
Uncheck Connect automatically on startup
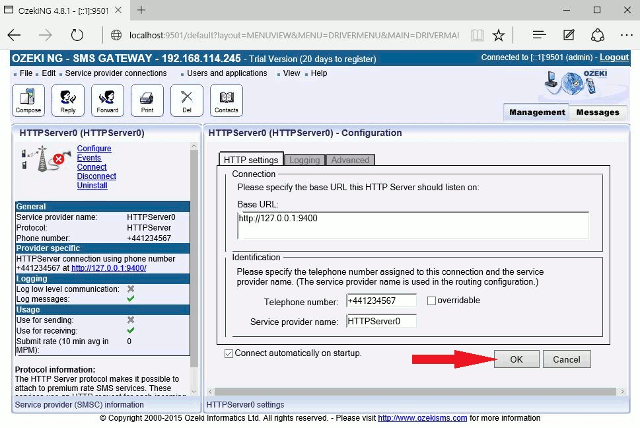click(230, 353)
